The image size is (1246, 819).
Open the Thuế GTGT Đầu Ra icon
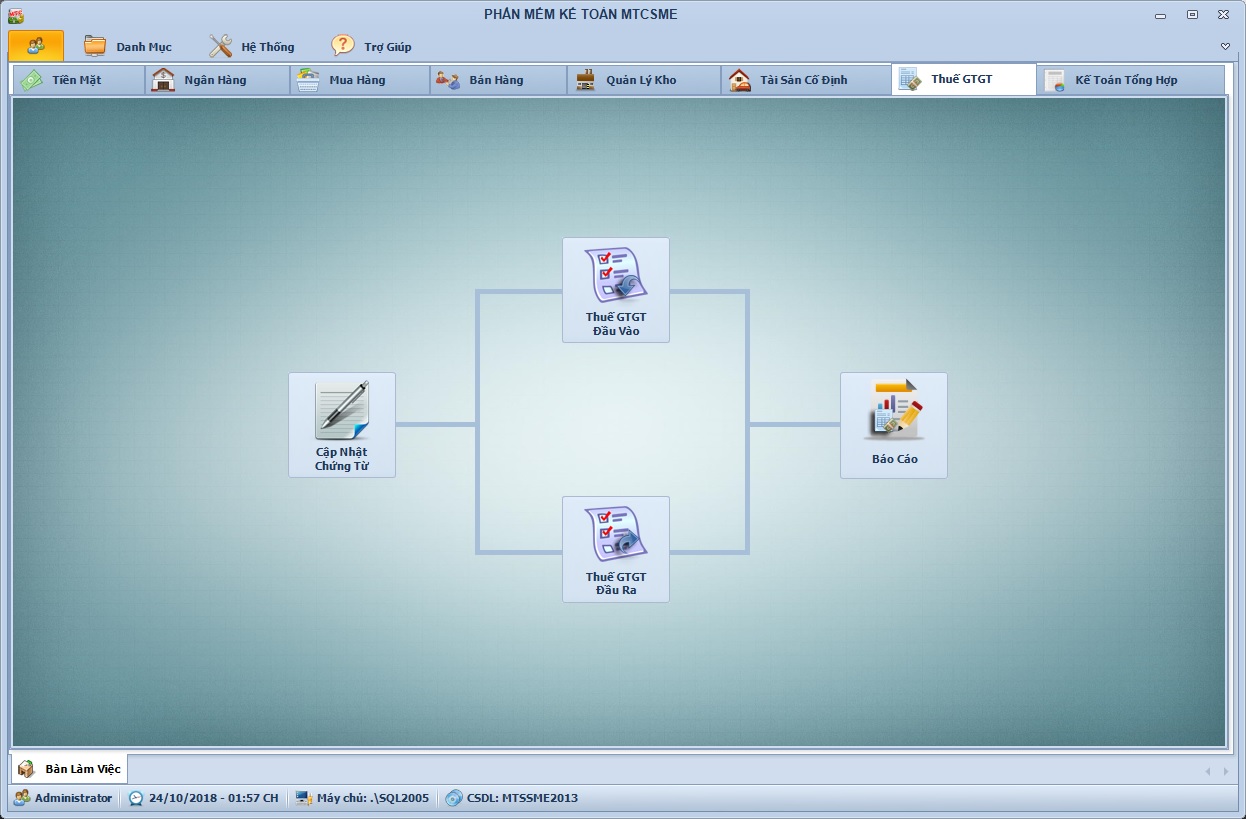[615, 535]
